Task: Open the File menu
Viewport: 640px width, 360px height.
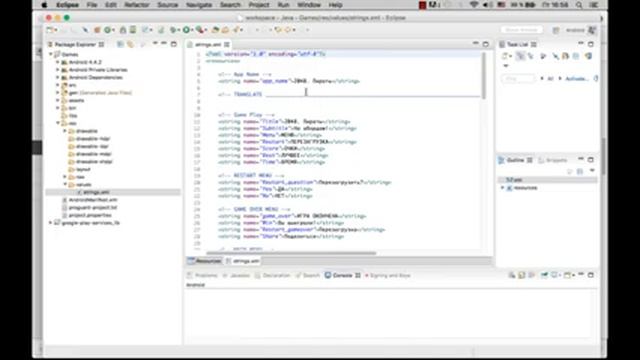Action: pos(92,5)
